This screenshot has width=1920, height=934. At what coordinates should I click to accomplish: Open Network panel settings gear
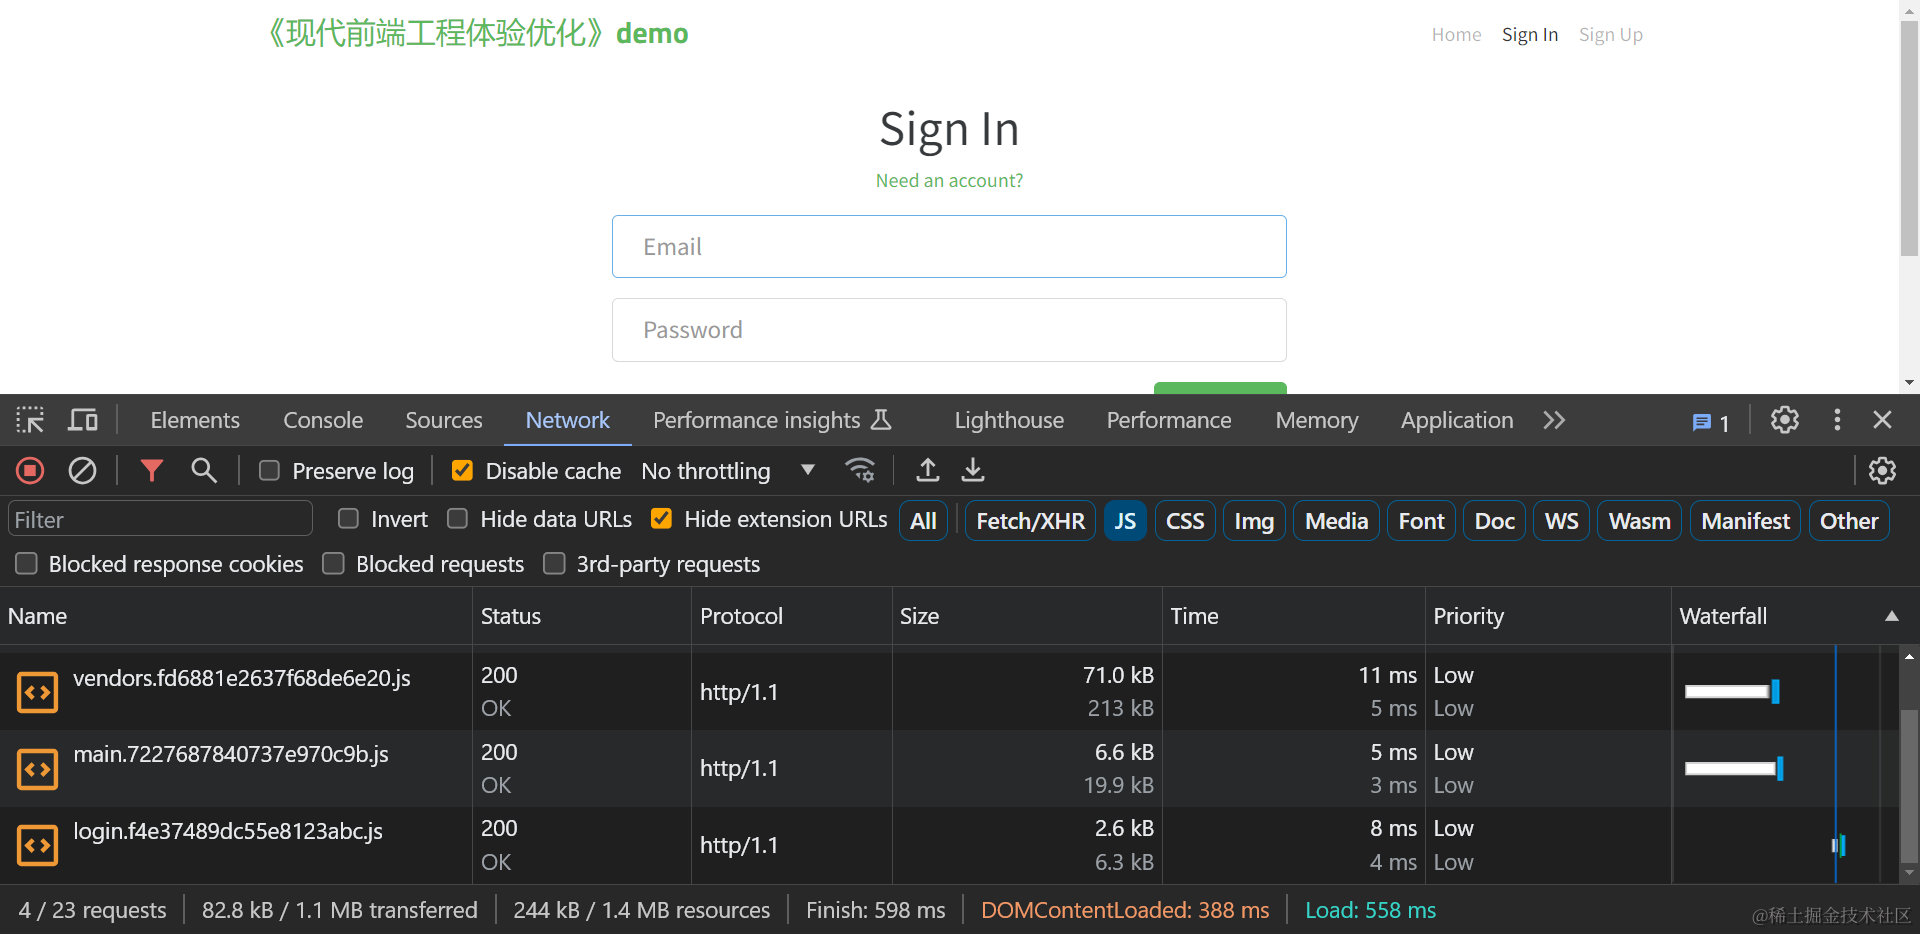[x=1882, y=470]
